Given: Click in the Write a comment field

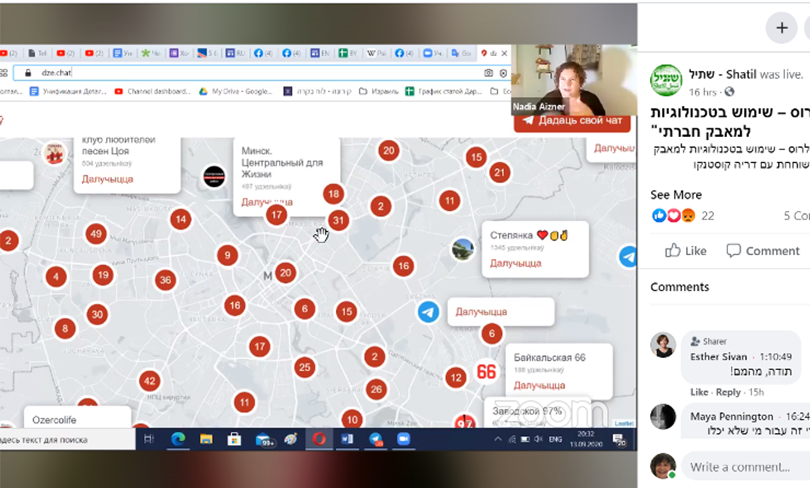Looking at the screenshot, I should coord(748,467).
